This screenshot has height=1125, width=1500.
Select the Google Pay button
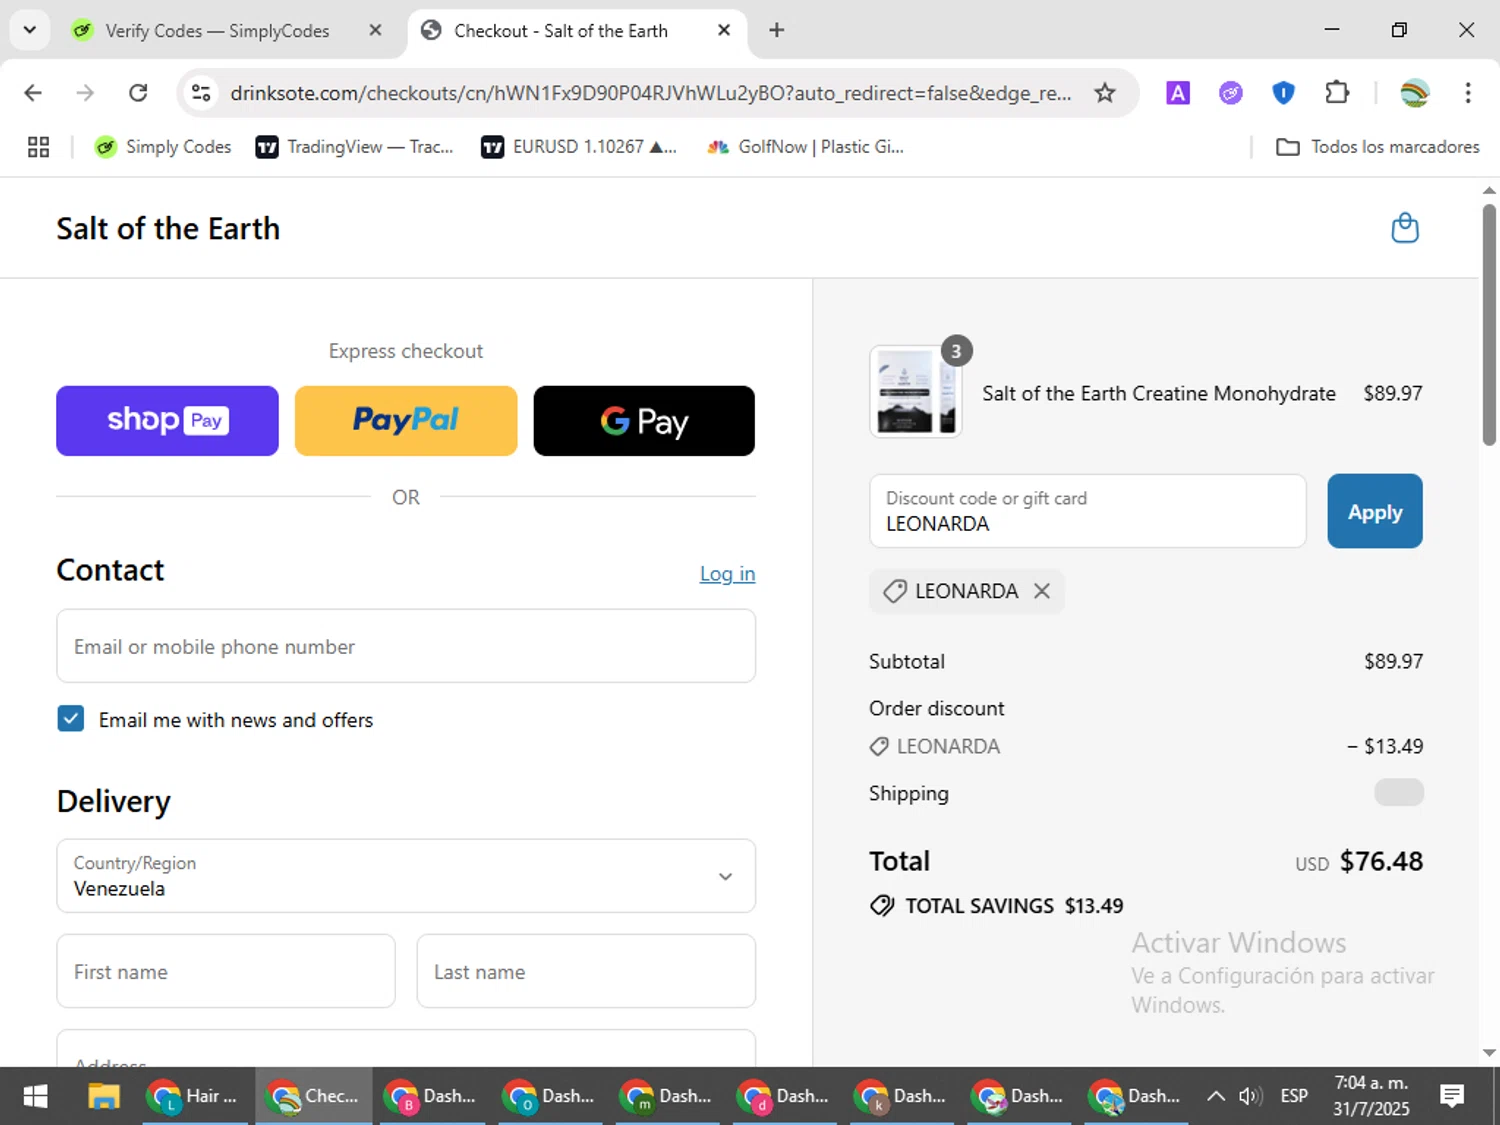click(x=644, y=421)
